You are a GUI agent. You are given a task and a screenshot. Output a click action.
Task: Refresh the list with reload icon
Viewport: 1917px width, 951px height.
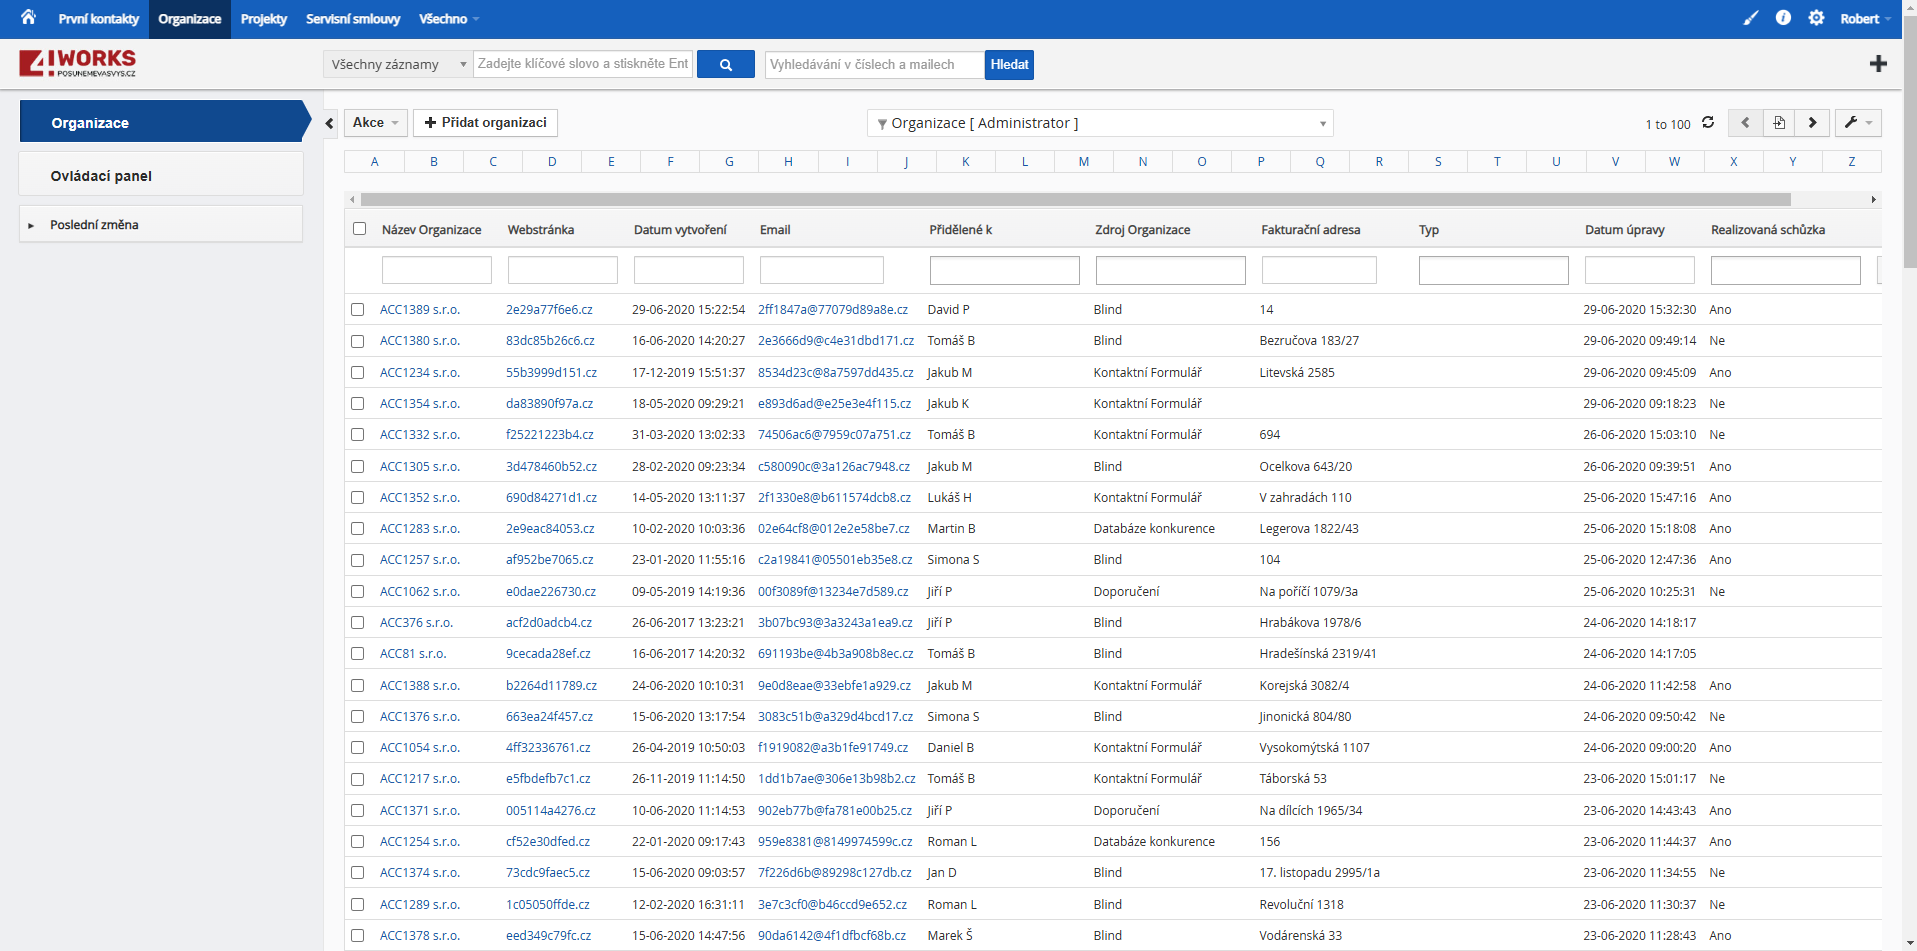pos(1708,123)
